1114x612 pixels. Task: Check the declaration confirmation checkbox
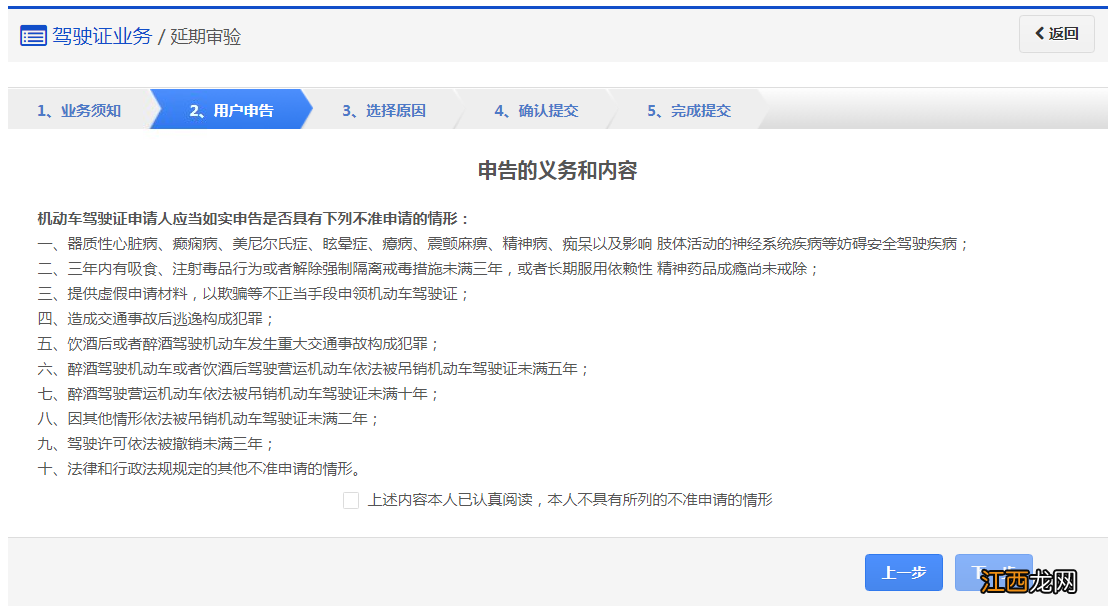351,500
